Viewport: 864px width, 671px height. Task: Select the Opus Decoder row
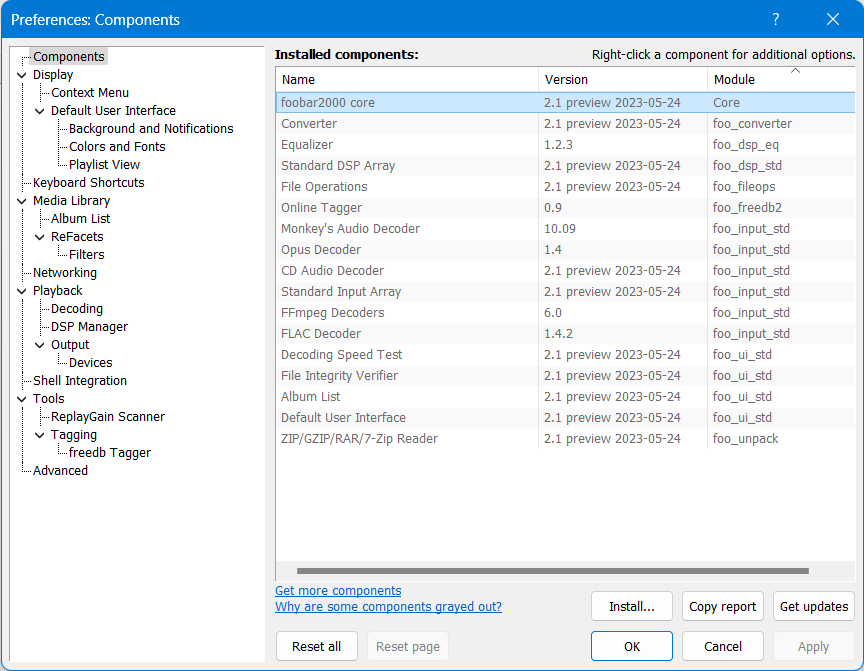(565, 250)
